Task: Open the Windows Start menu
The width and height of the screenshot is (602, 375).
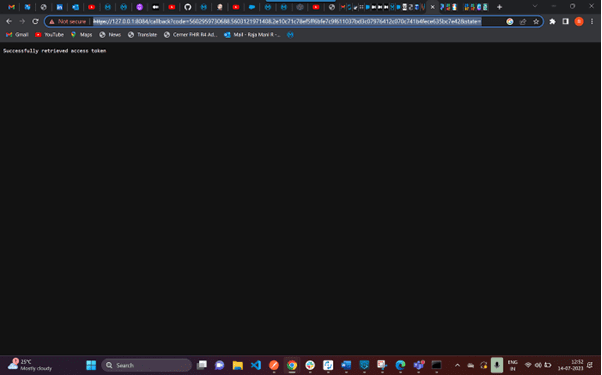Action: pyautogui.click(x=91, y=365)
